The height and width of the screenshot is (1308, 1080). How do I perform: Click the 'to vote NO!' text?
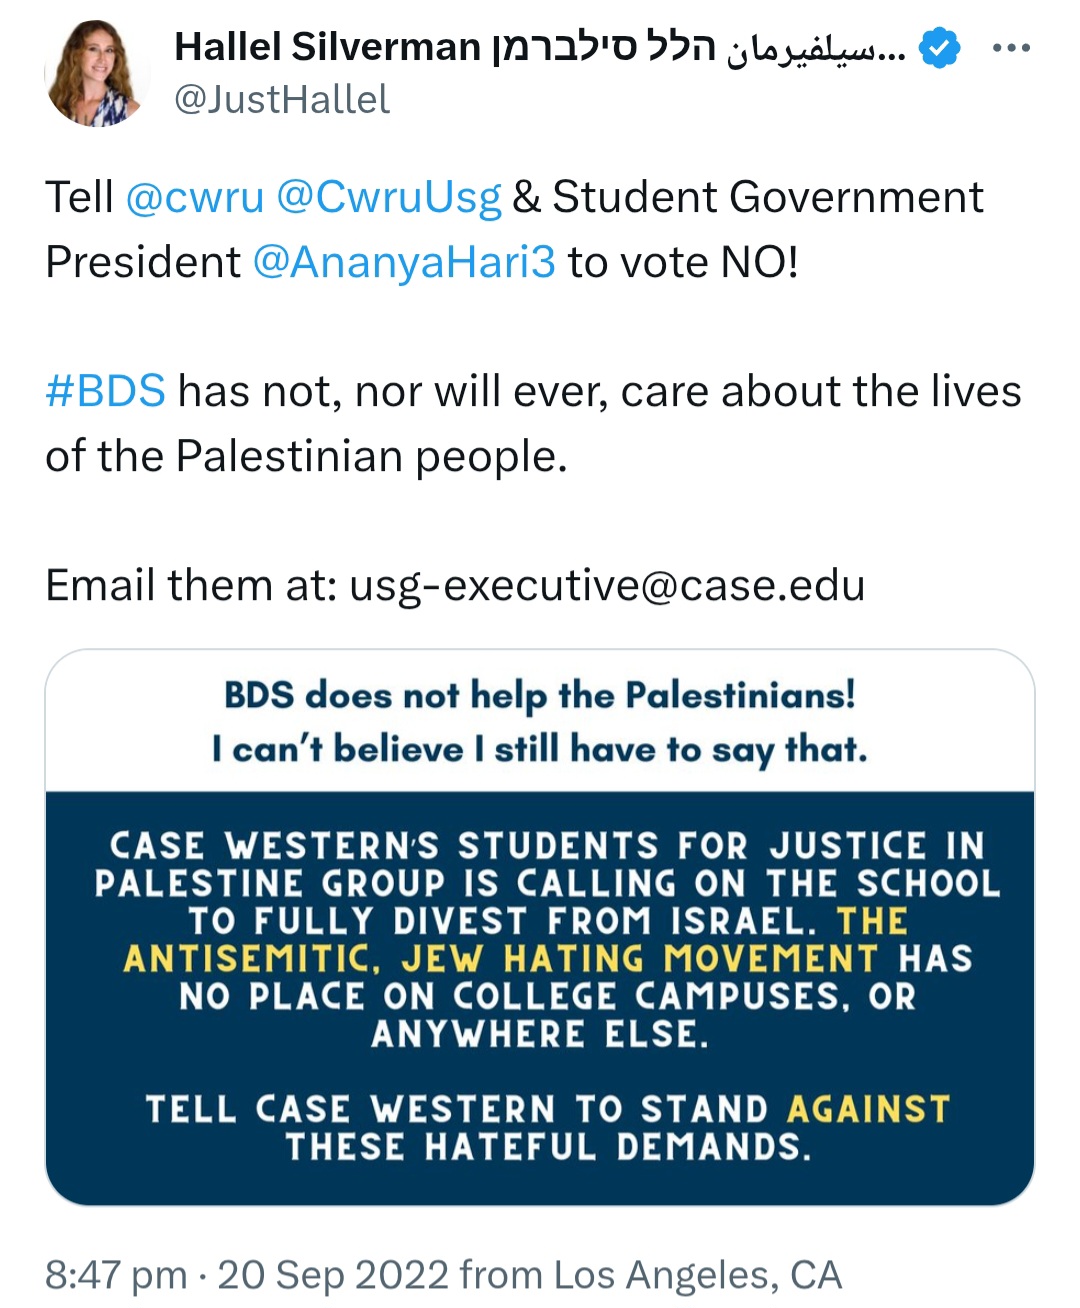click(683, 262)
